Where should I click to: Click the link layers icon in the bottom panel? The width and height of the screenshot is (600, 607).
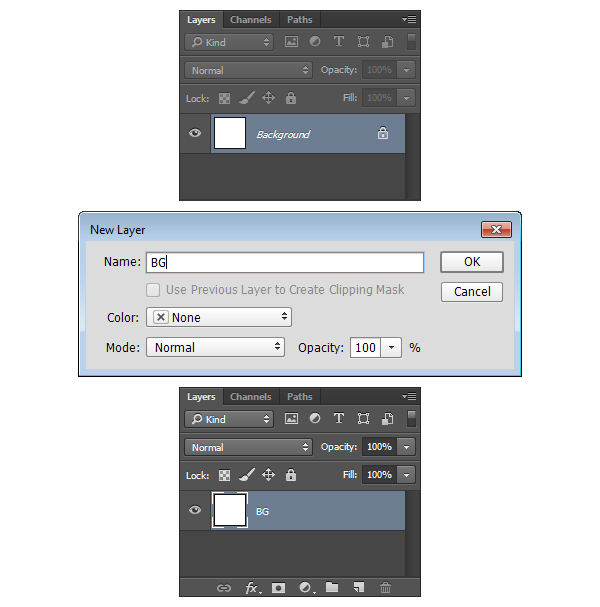pyautogui.click(x=224, y=588)
